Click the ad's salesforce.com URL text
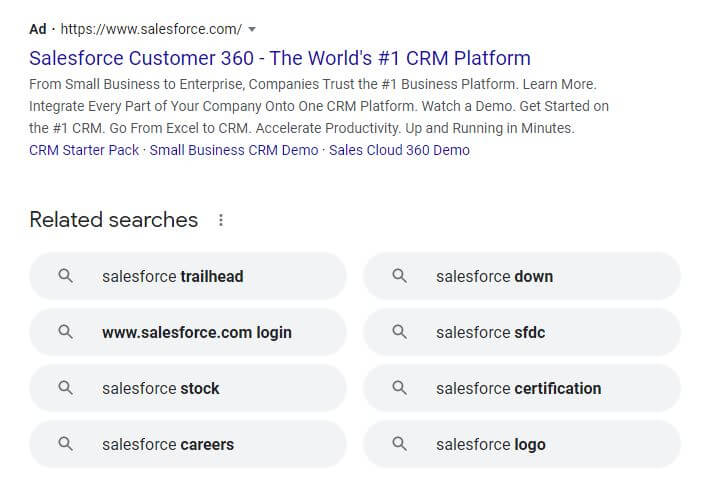The height and width of the screenshot is (484, 711). (150, 29)
